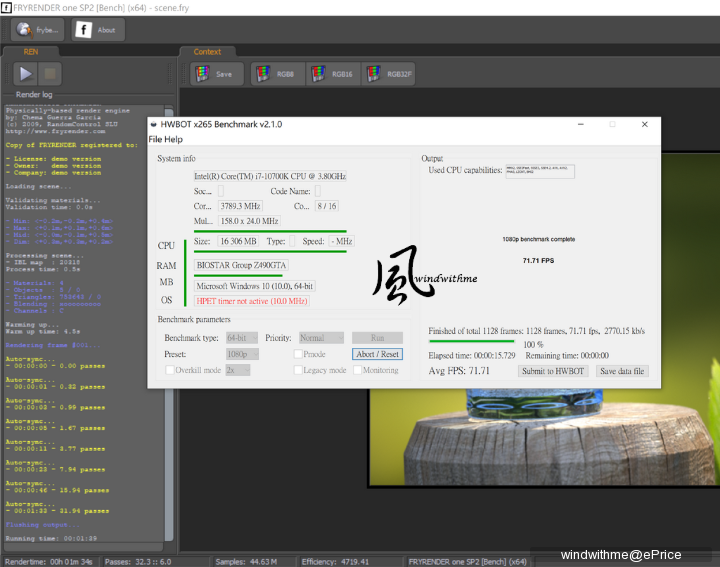Expand the Benchmark type 64-bit dropdown
Viewport: 720px width, 567px height.
pyautogui.click(x=242, y=338)
